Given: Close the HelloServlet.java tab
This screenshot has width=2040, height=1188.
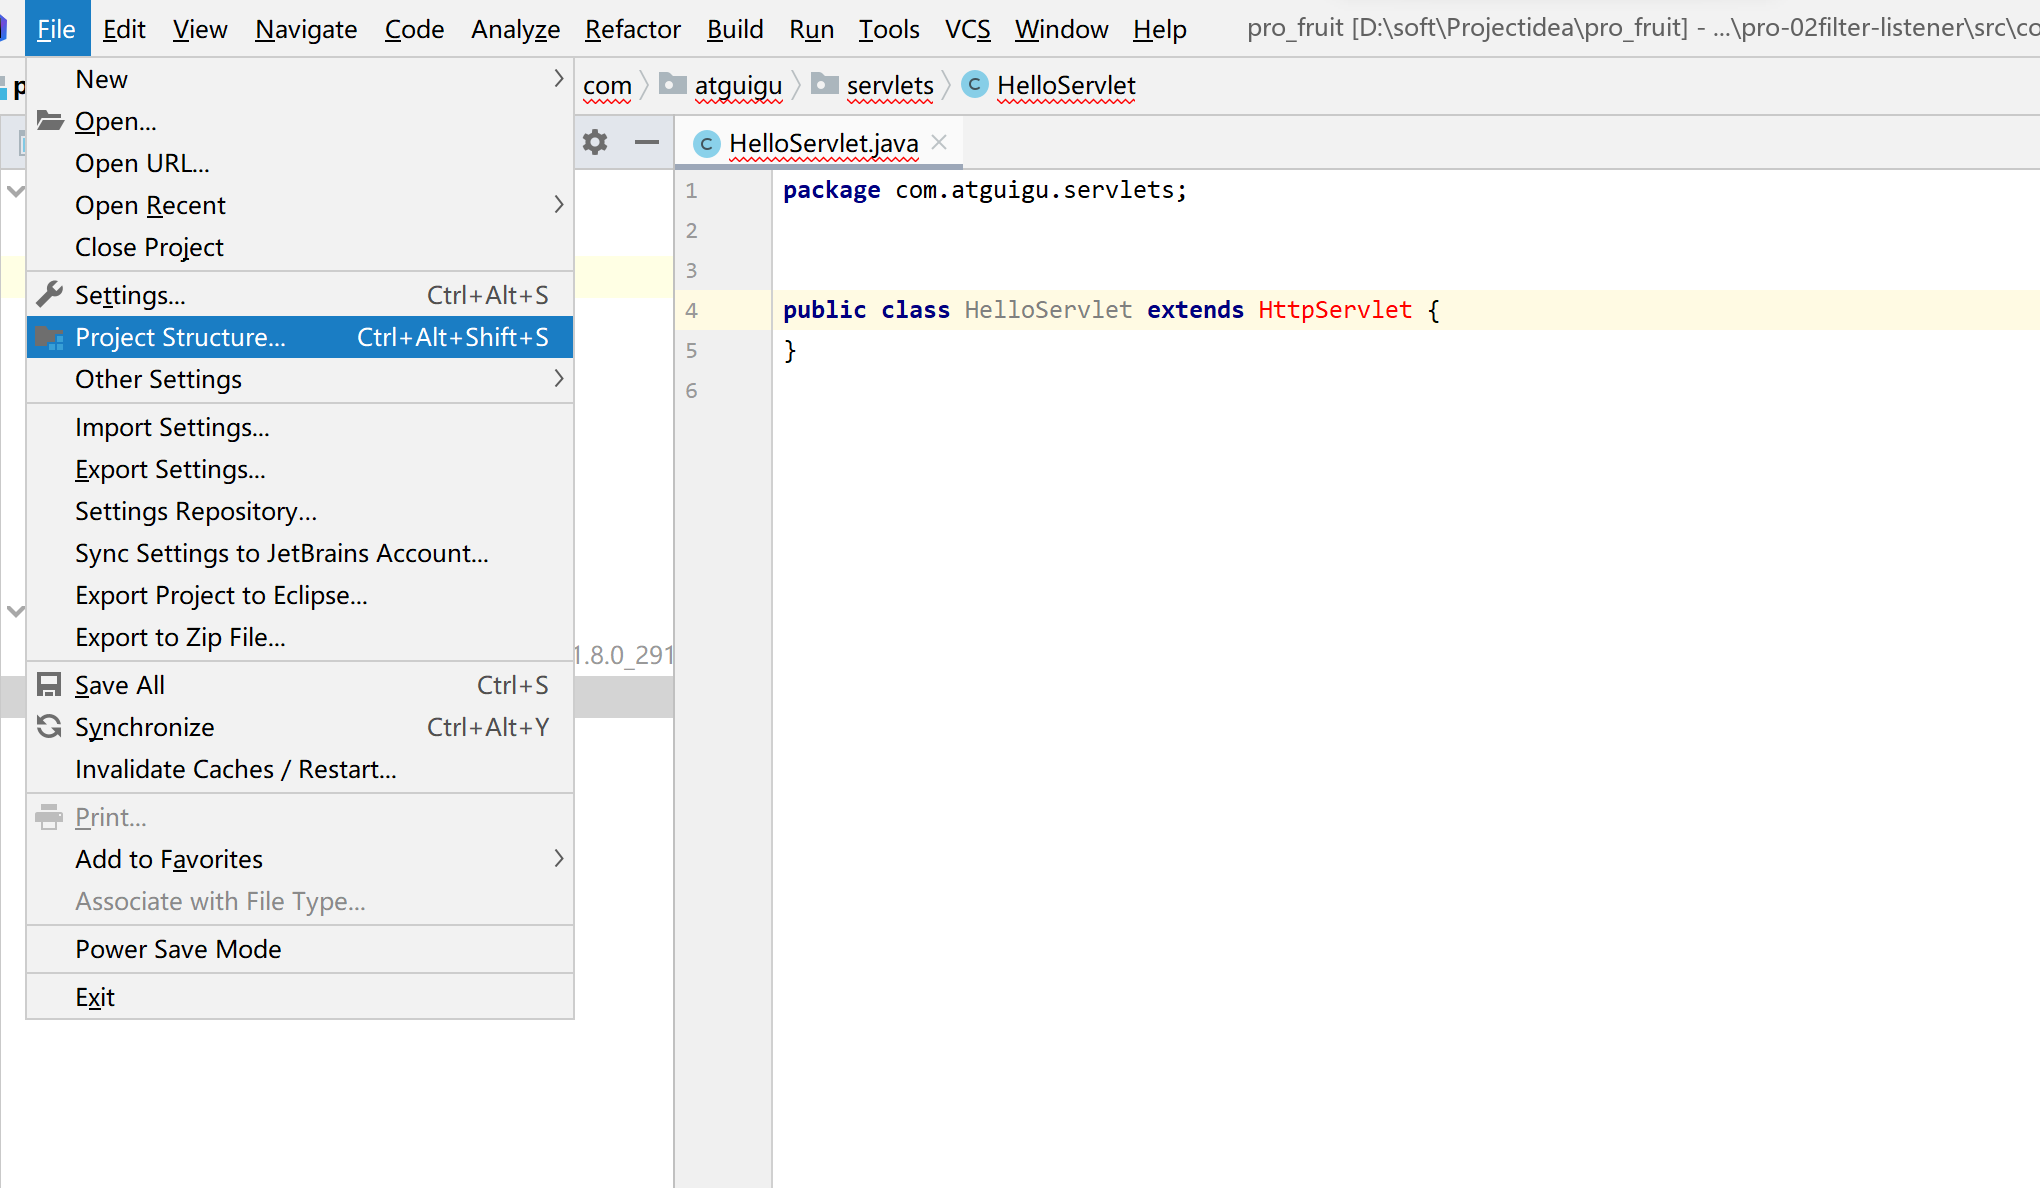Looking at the screenshot, I should pos(939,142).
